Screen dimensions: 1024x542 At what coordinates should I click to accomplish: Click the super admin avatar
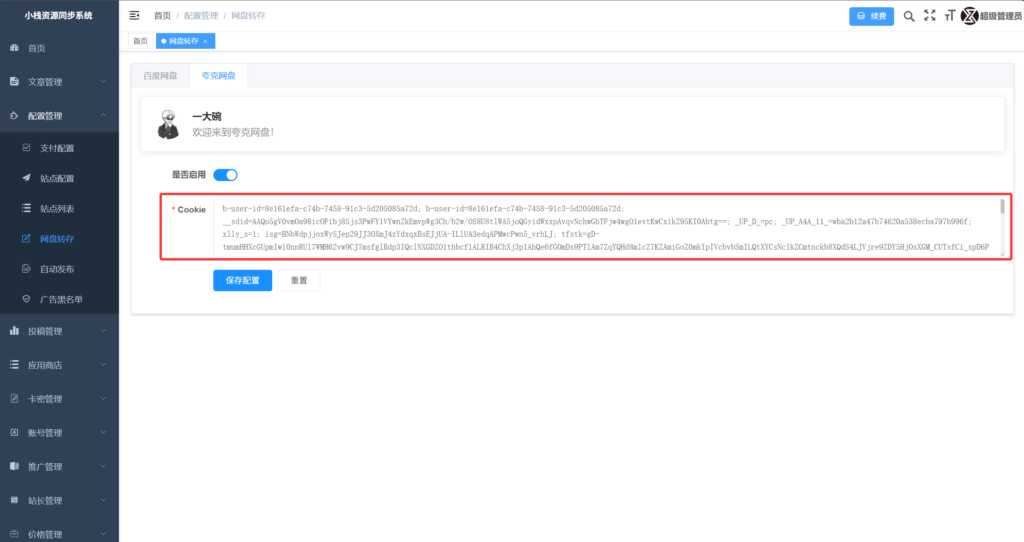pos(969,16)
